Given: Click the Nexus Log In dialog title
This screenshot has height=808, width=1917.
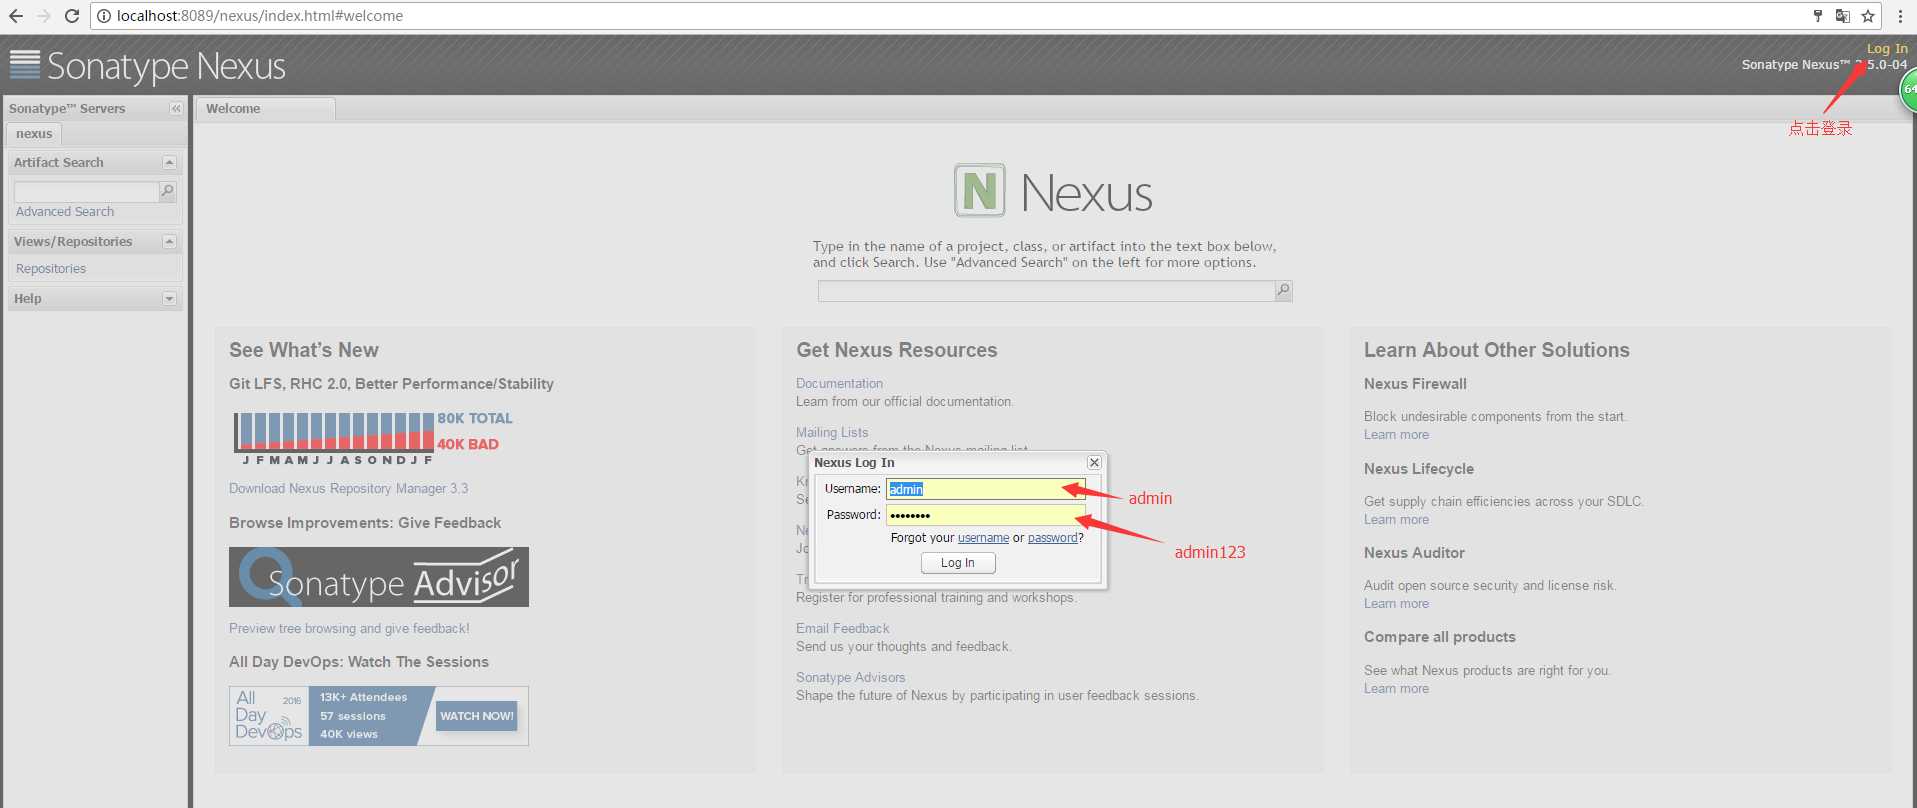Looking at the screenshot, I should [x=854, y=463].
